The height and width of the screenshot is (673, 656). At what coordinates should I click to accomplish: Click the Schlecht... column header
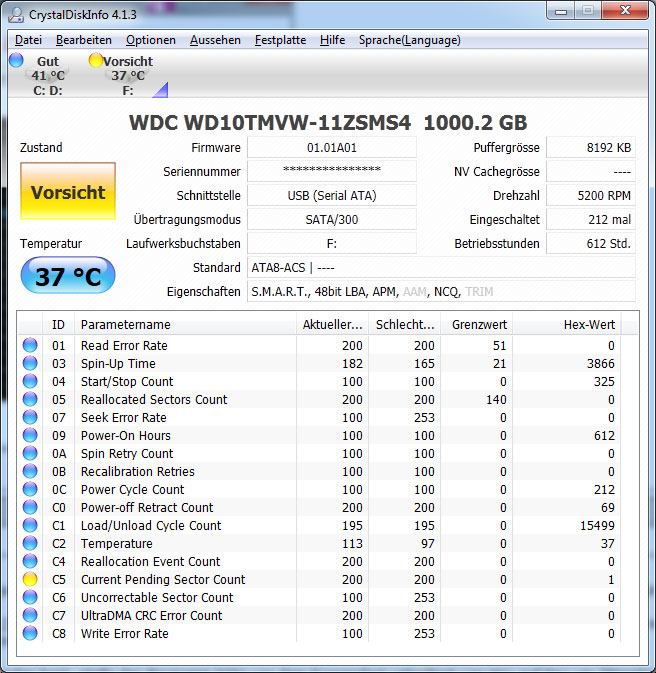click(x=405, y=324)
